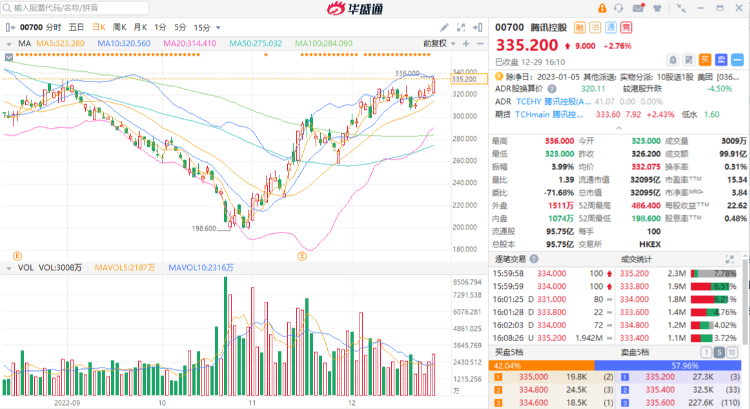Click blue 57.96% ask ratio bar
Viewport: 750px width, 409px height.
(x=668, y=365)
